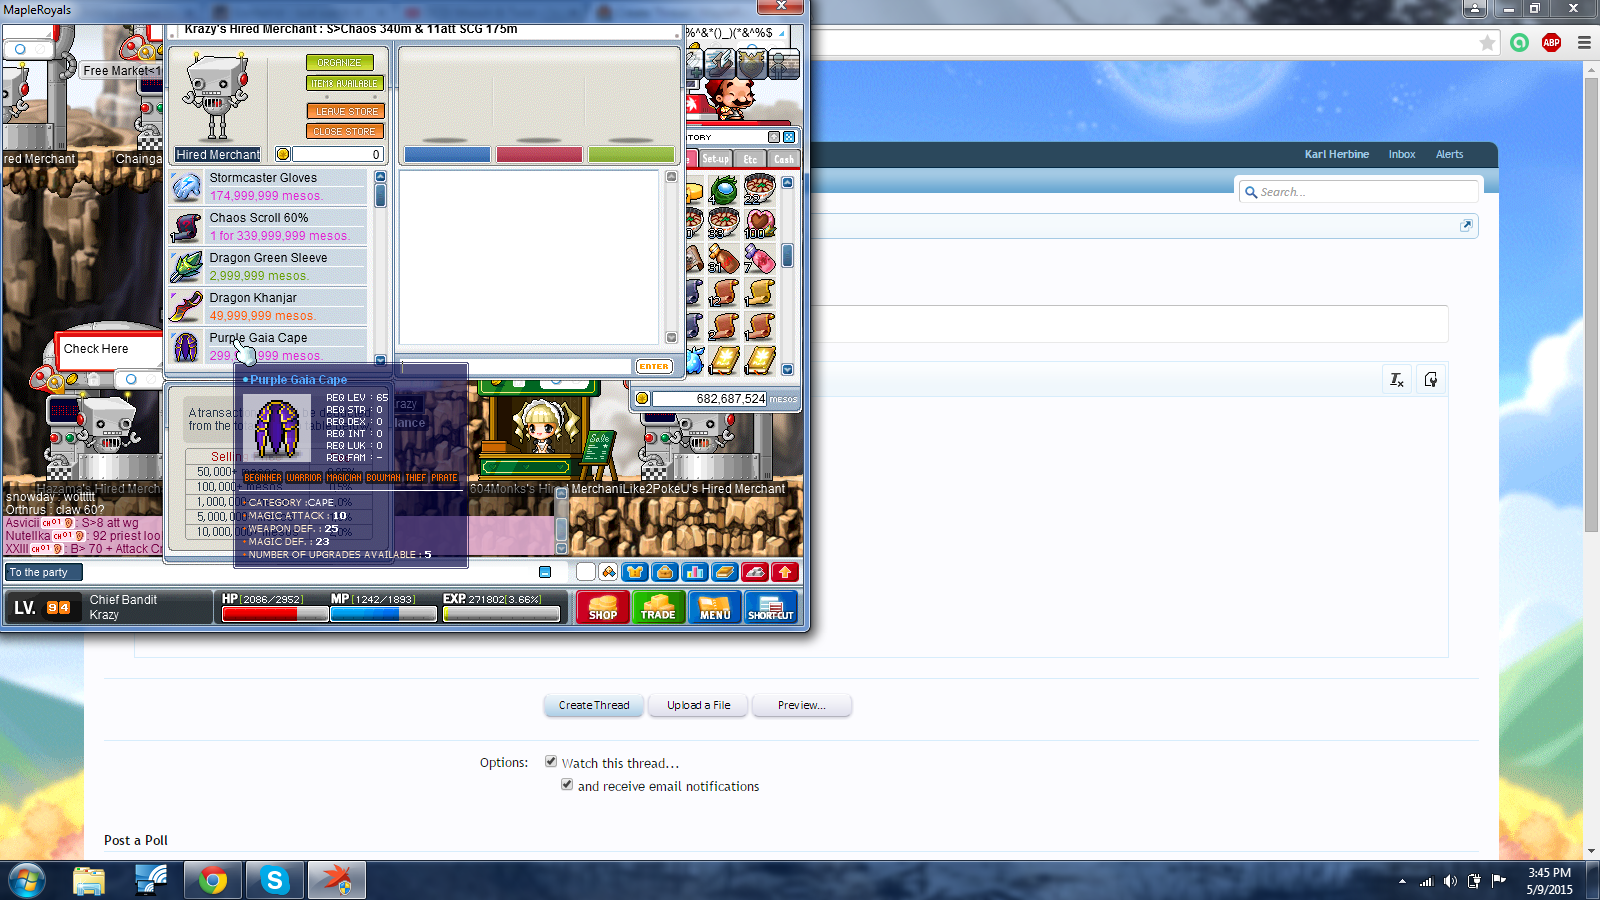Open Google Chrome from the taskbar
This screenshot has width=1600, height=900.
[x=212, y=880]
